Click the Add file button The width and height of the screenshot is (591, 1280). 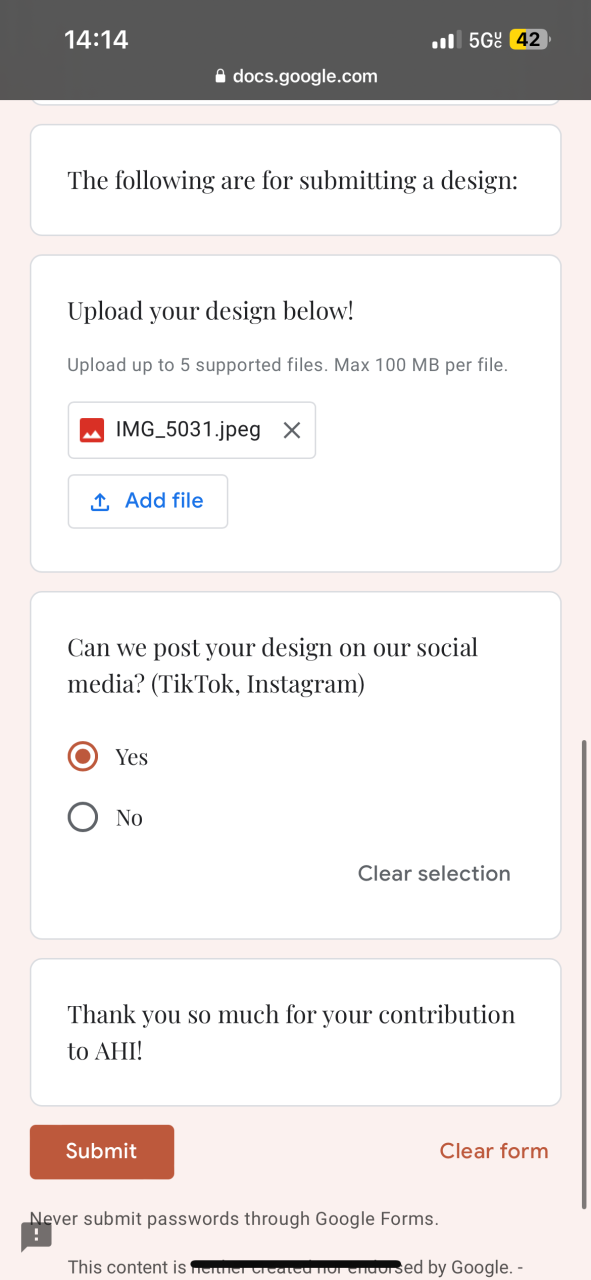click(x=148, y=501)
